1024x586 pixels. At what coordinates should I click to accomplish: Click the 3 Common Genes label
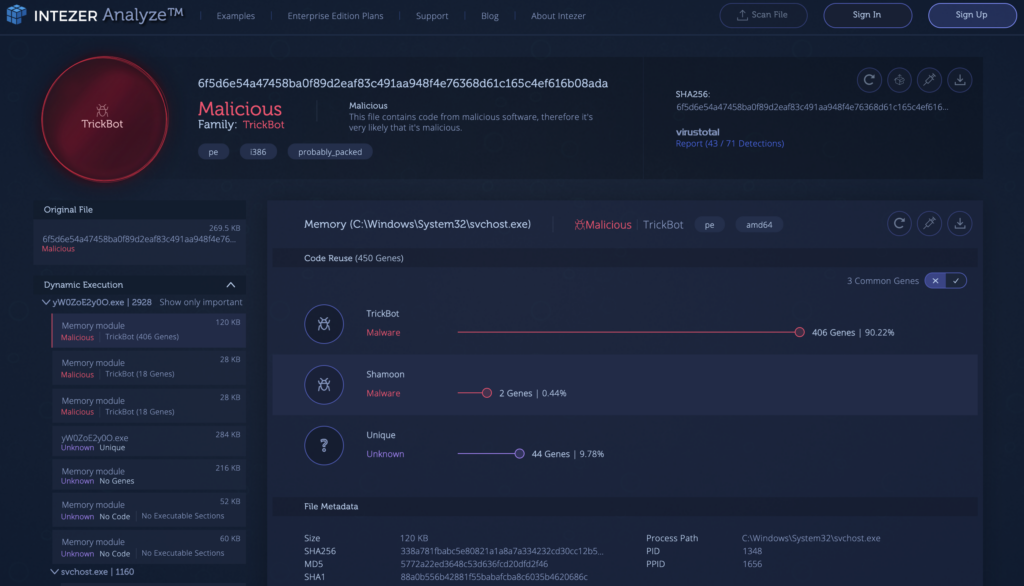click(882, 281)
